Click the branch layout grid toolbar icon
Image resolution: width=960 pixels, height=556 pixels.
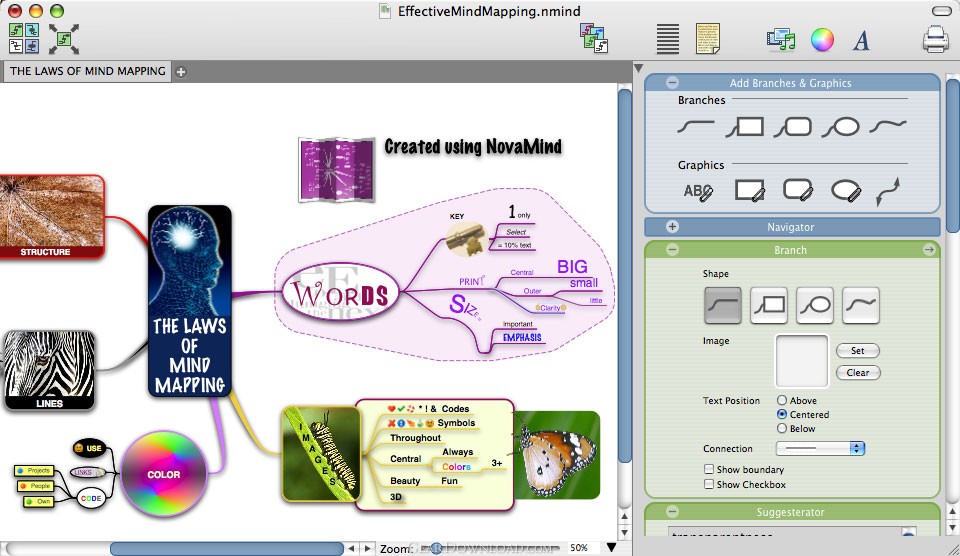pyautogui.click(x=24, y=38)
